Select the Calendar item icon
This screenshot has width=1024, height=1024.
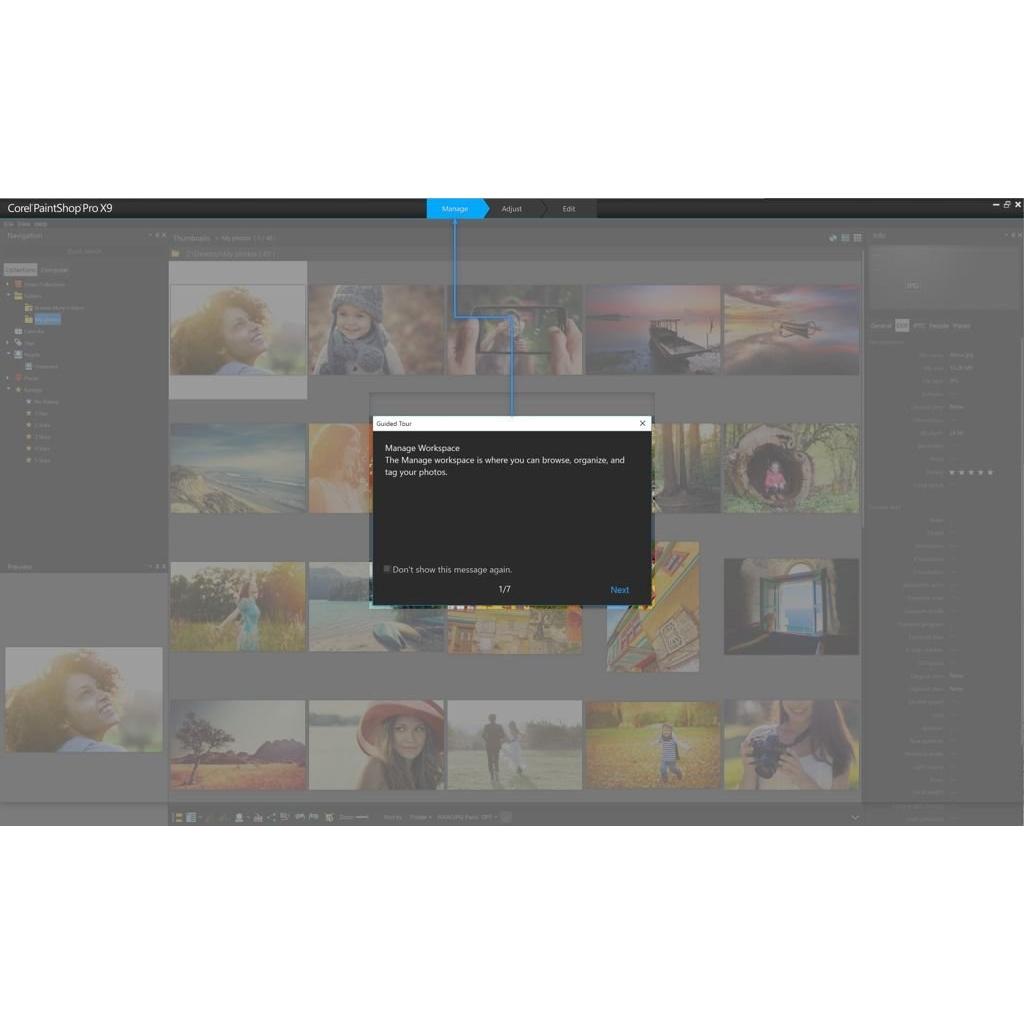18,331
